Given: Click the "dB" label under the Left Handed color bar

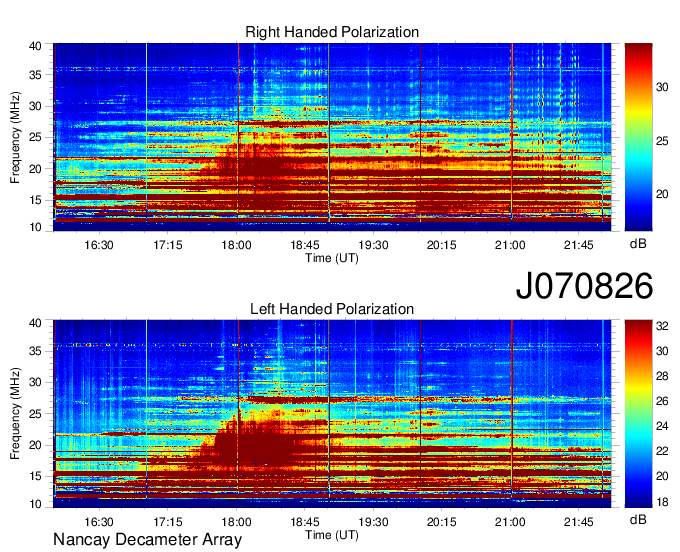Looking at the screenshot, I should [x=638, y=519].
